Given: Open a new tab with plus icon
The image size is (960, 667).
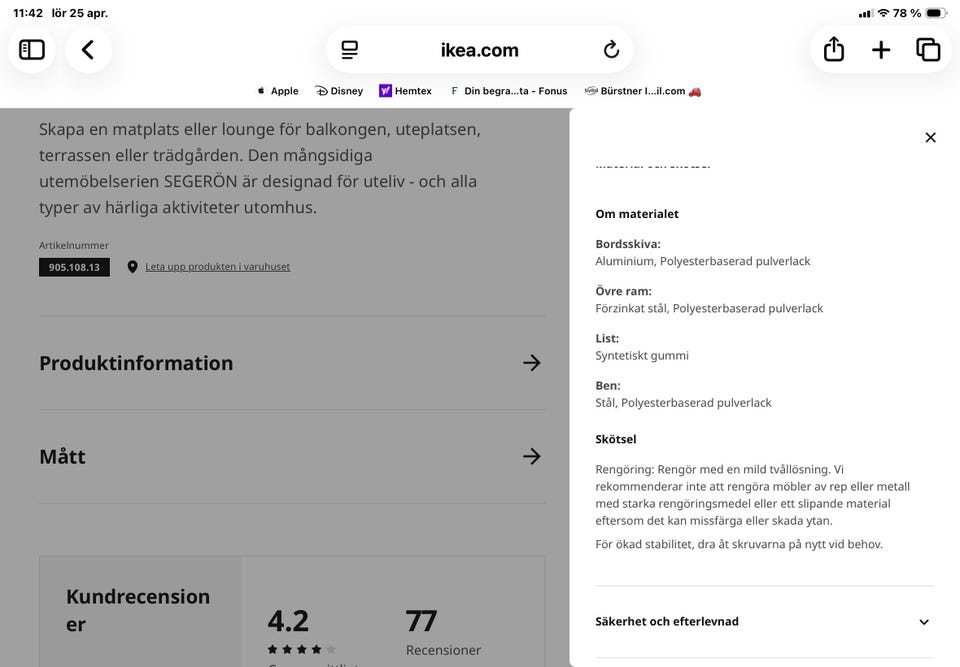Looking at the screenshot, I should 881,50.
